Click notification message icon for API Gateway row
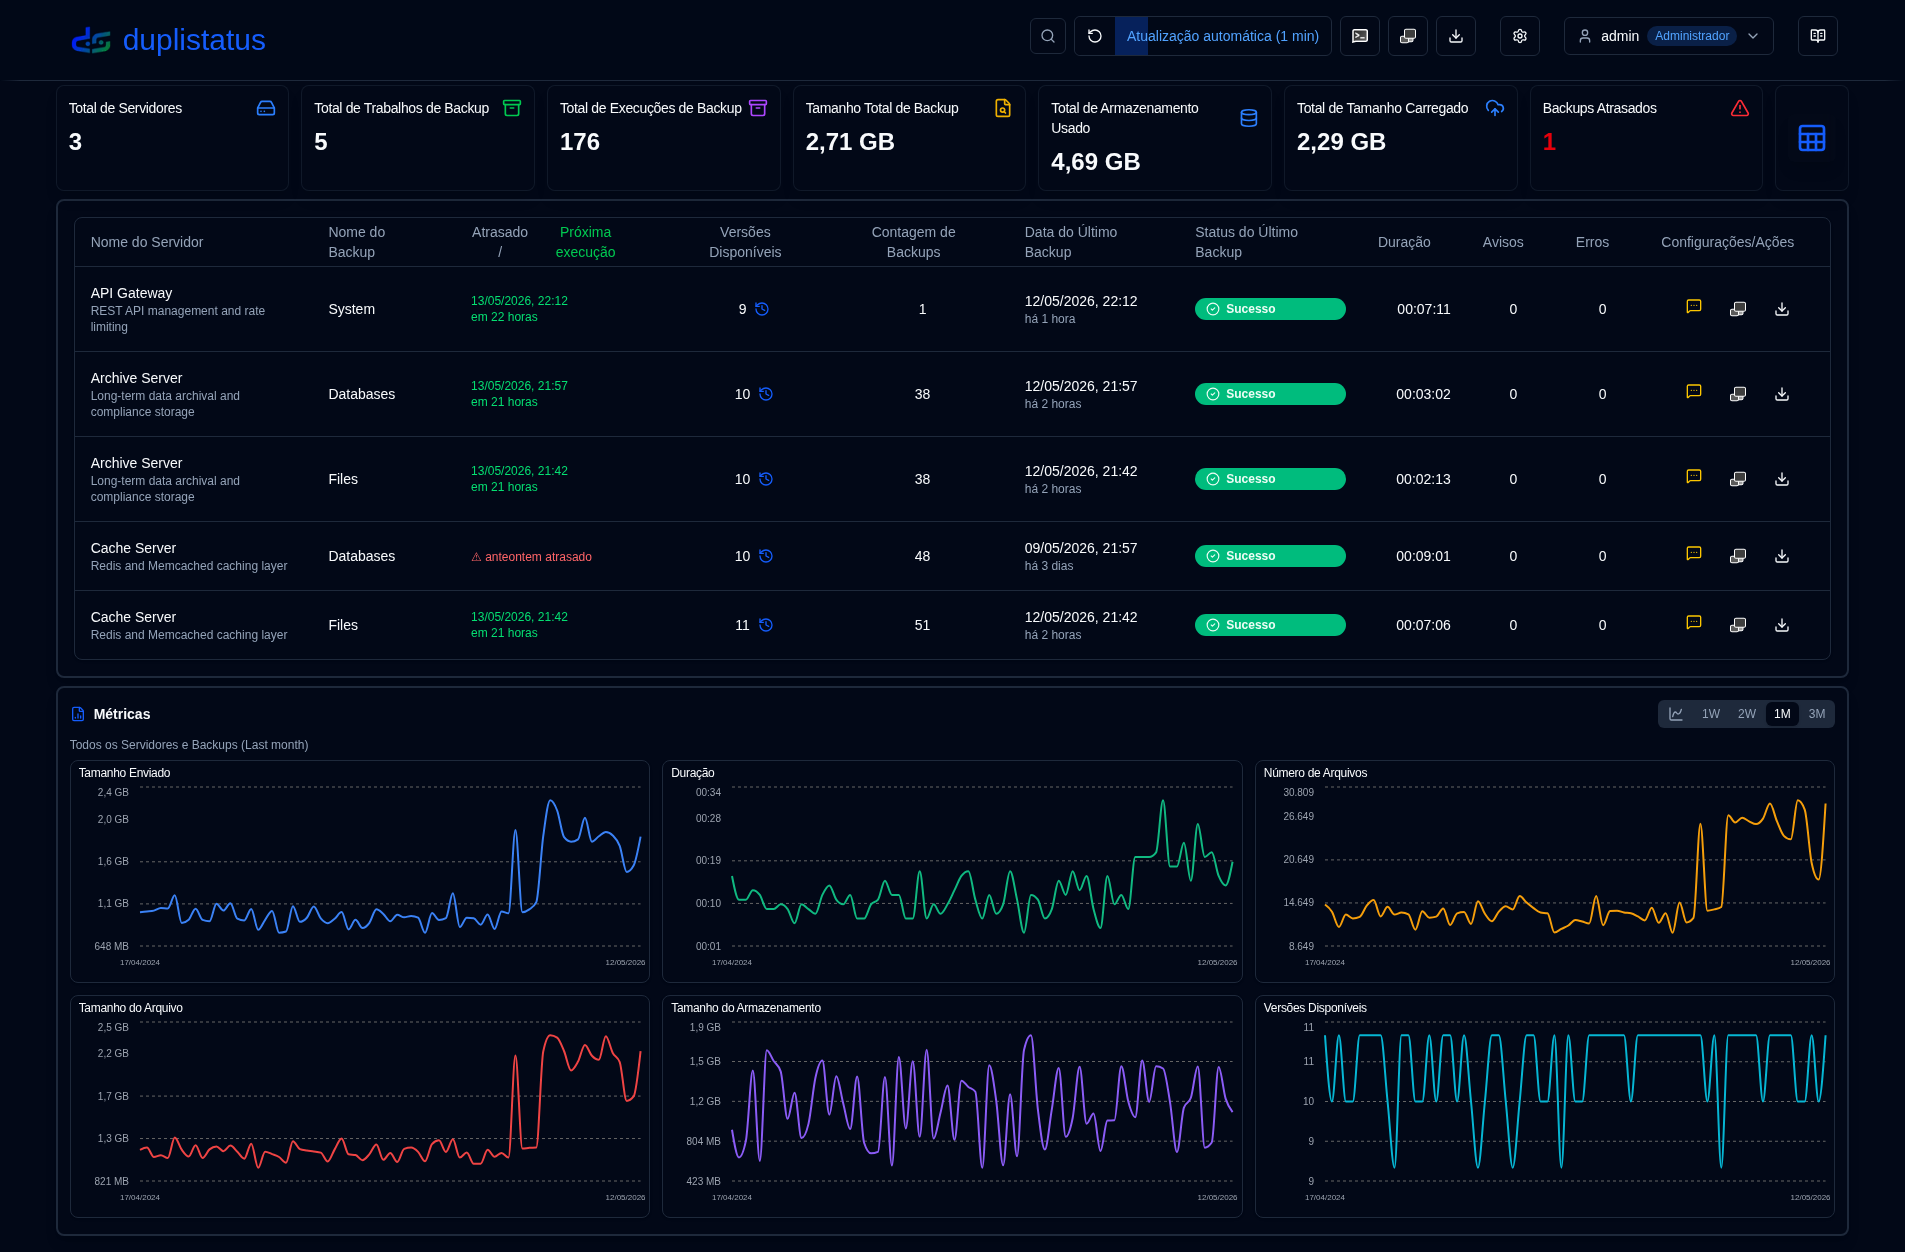1905x1252 pixels. pyautogui.click(x=1694, y=307)
